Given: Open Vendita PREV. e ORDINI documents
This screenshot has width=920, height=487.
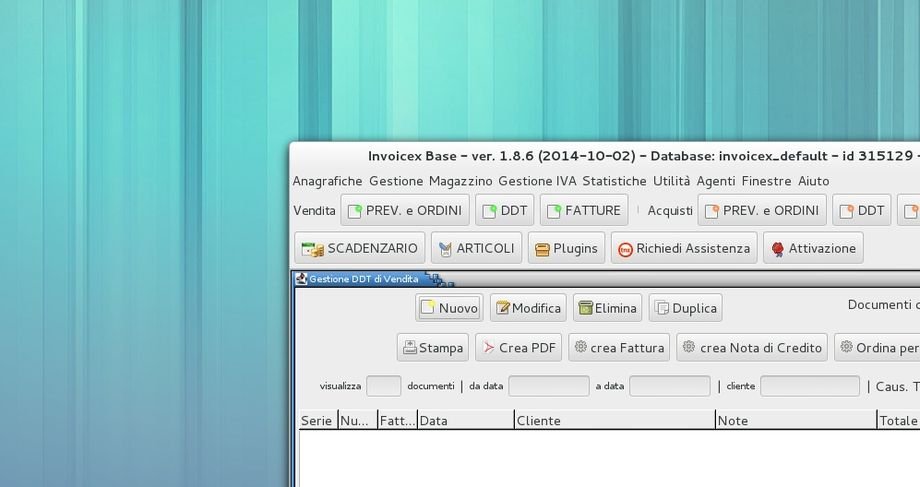Looking at the screenshot, I should point(405,211).
